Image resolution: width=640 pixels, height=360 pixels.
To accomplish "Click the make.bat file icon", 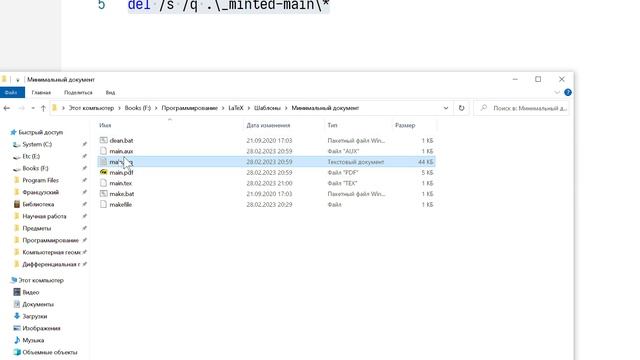I will tap(104, 194).
